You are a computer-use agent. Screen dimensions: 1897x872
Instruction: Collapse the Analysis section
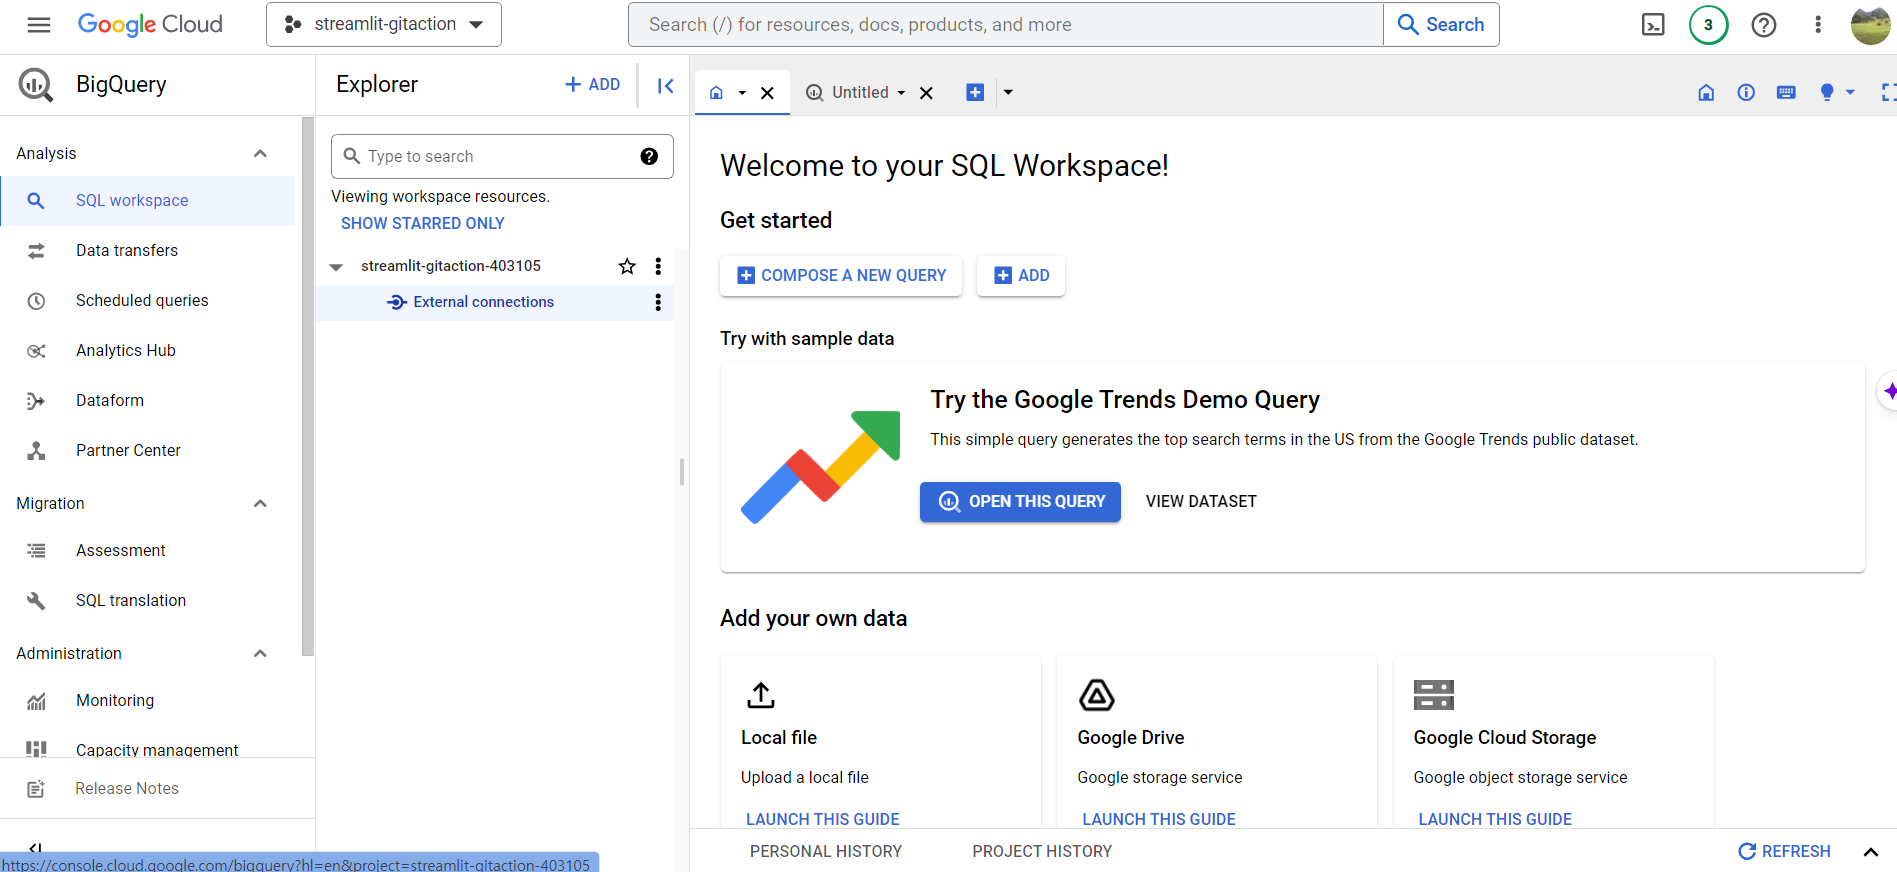[260, 153]
